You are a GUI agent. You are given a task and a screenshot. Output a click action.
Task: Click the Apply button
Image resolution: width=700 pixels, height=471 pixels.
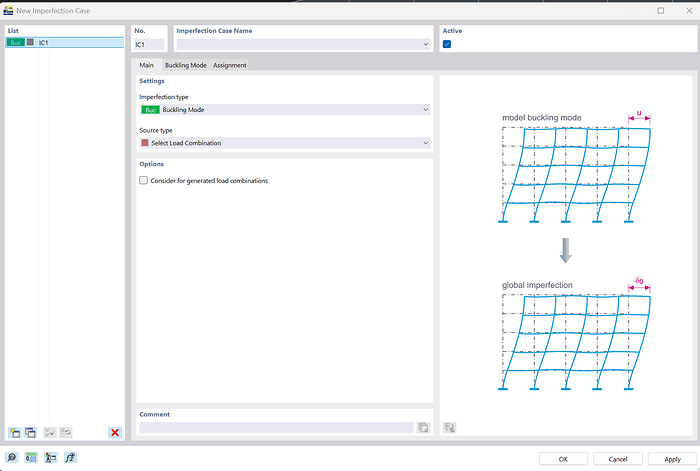coord(672,459)
